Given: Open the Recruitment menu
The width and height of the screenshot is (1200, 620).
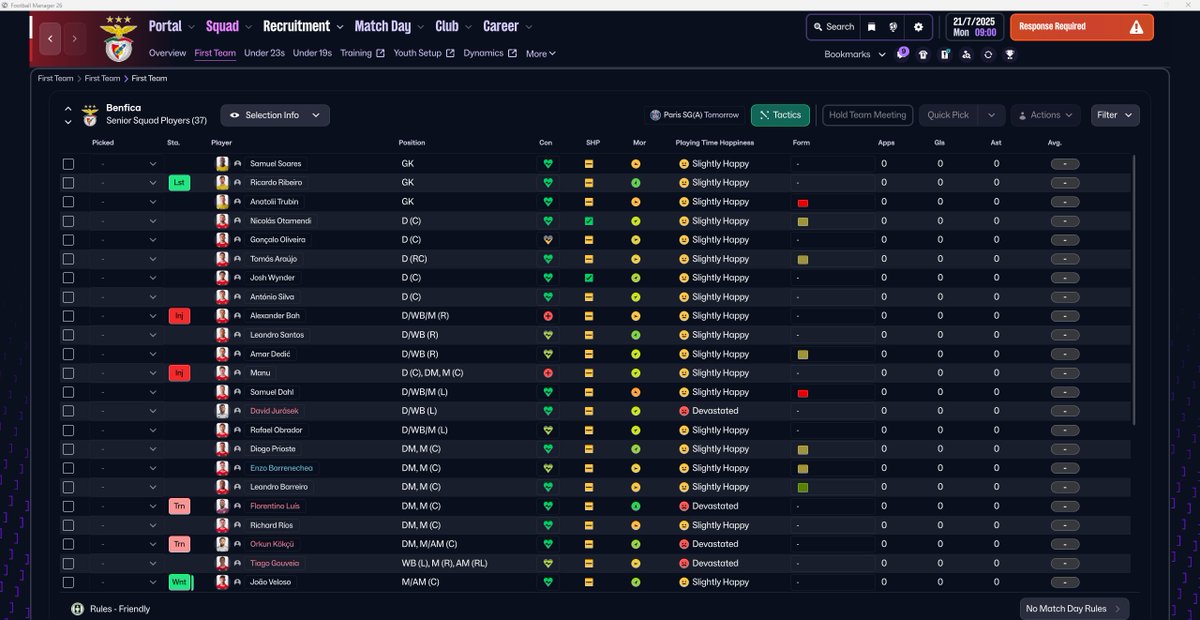Looking at the screenshot, I should pos(303,27).
